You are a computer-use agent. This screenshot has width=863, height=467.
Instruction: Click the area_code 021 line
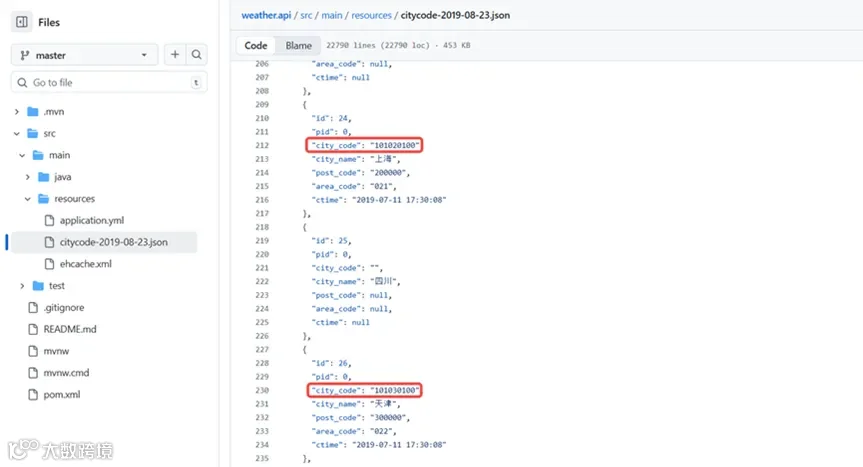(x=353, y=186)
